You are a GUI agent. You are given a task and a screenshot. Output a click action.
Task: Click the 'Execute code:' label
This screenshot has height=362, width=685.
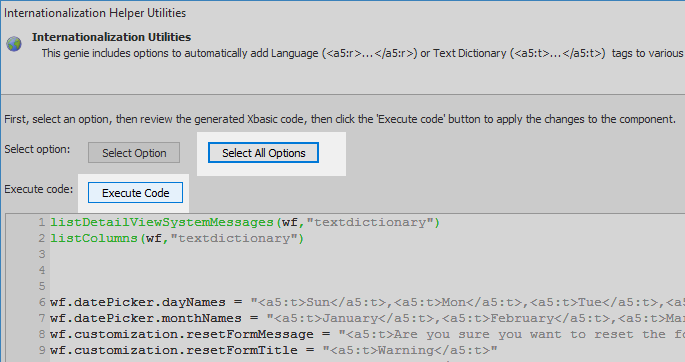tap(39, 189)
